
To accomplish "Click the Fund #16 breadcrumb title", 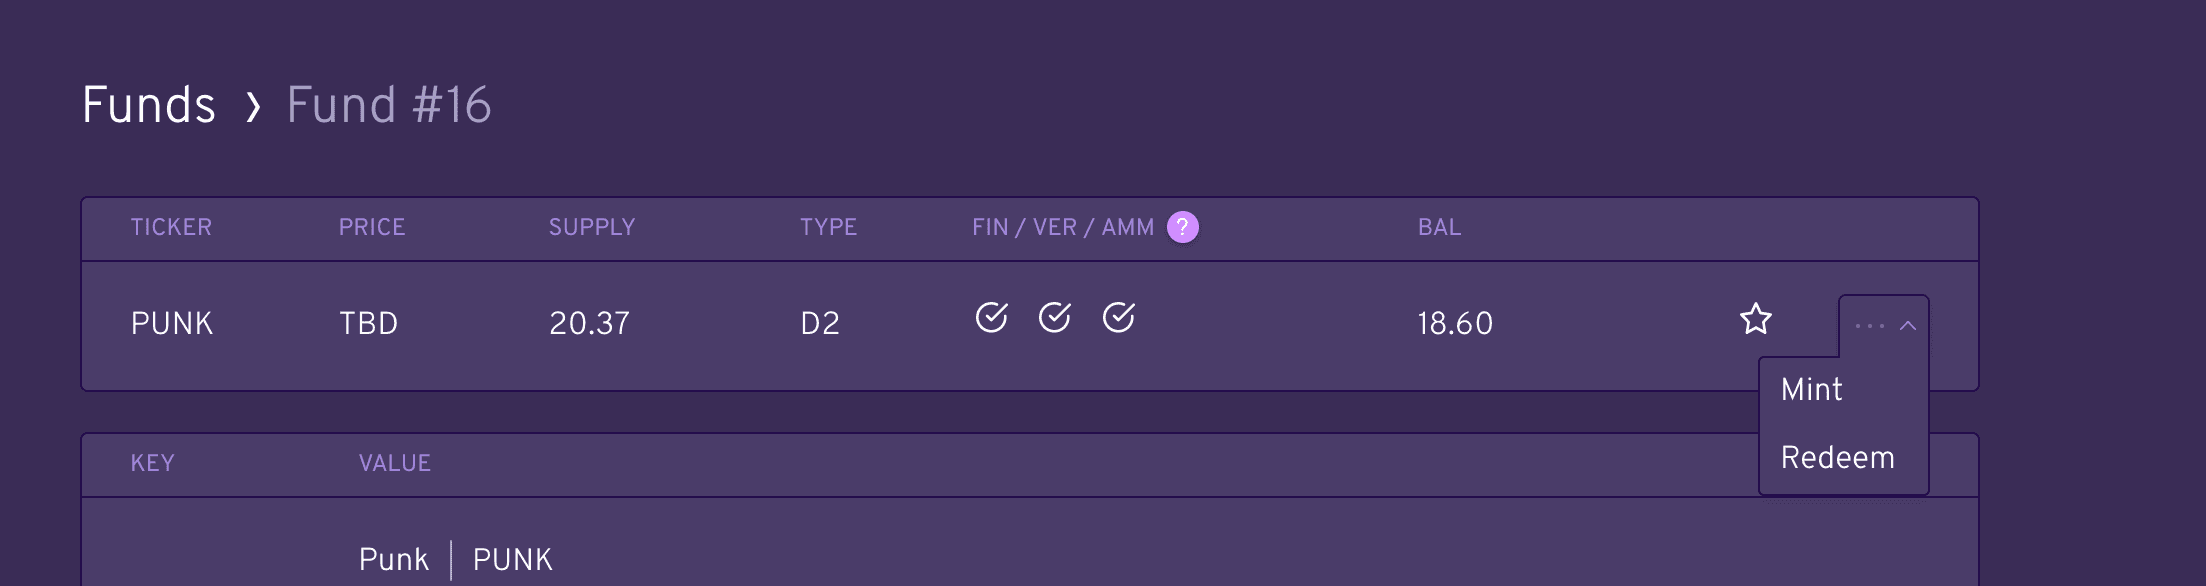I will point(388,105).
